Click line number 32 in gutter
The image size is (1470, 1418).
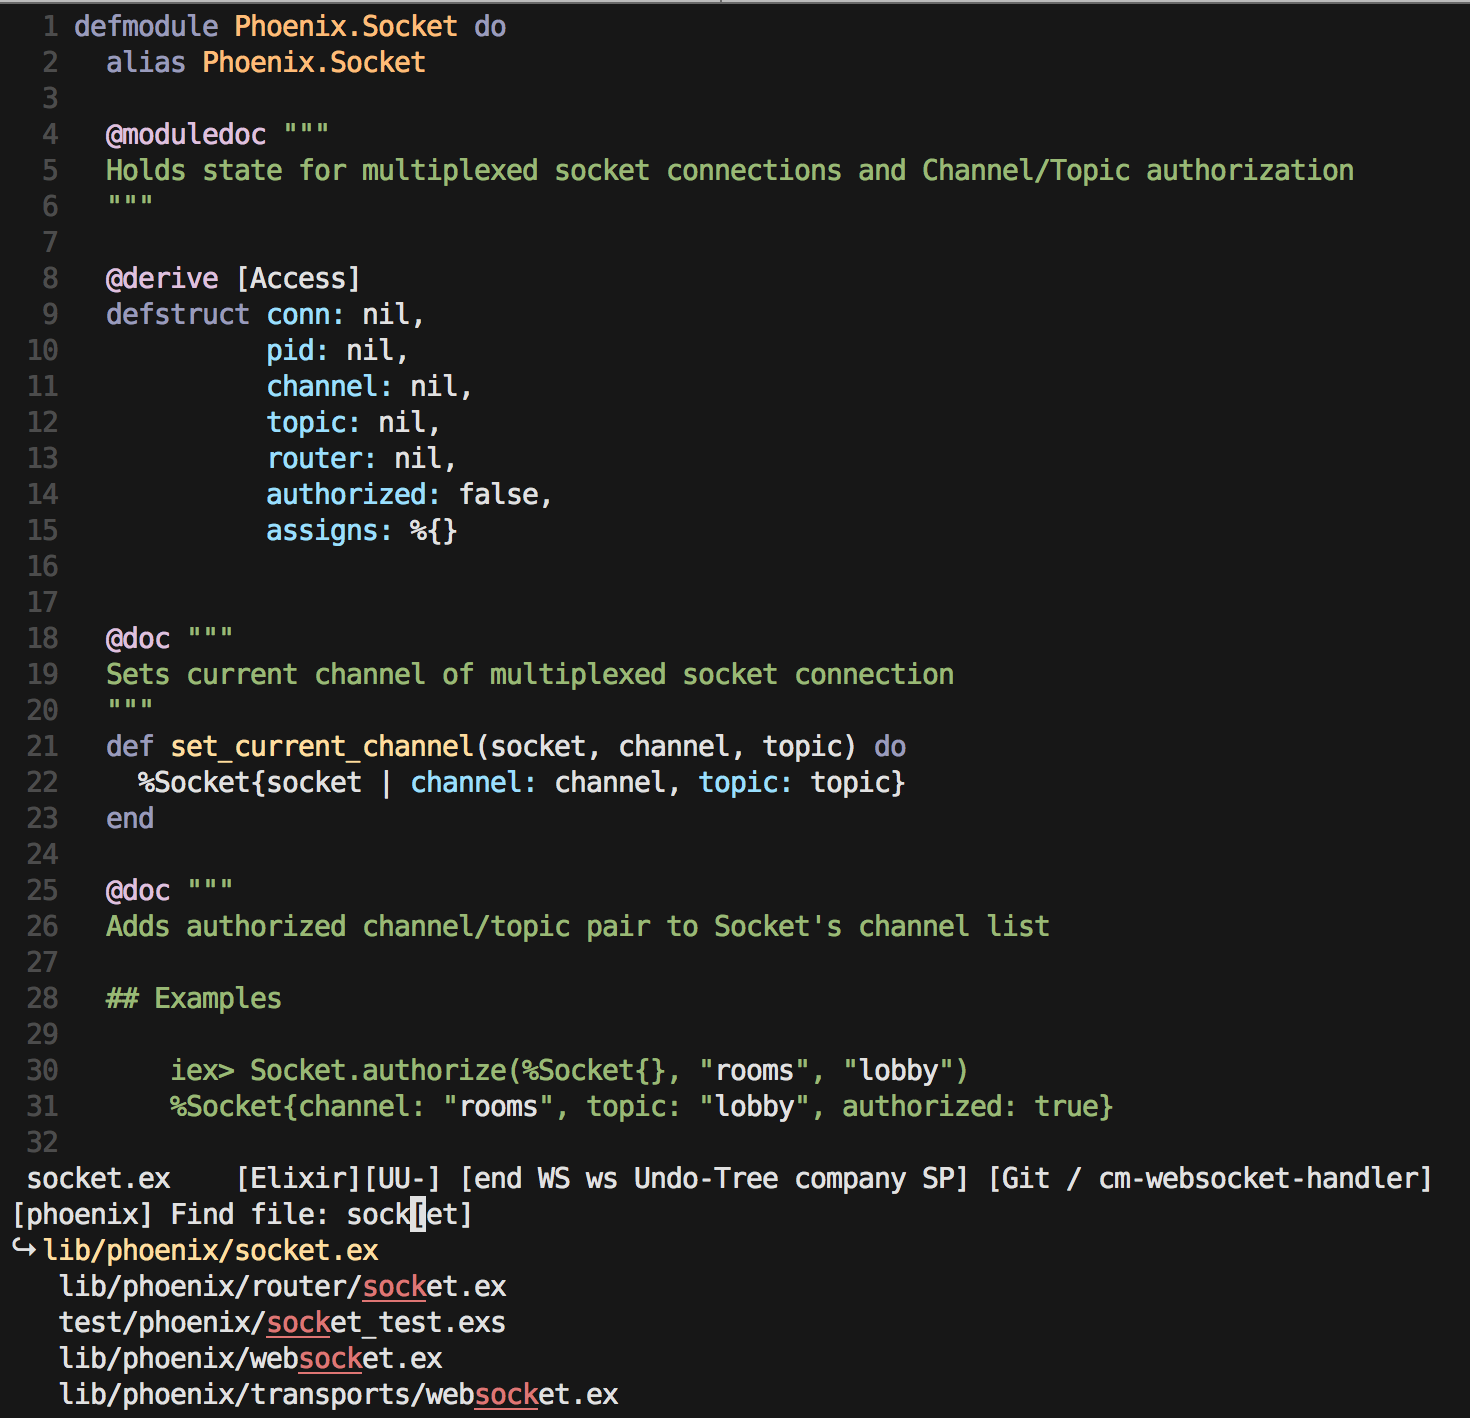pyautogui.click(x=42, y=1142)
